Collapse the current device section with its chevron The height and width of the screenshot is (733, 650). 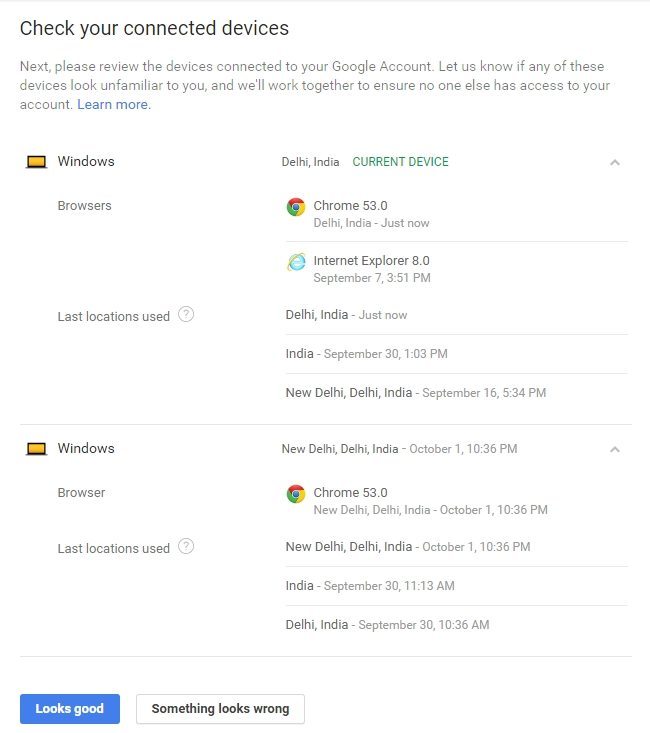(x=615, y=162)
